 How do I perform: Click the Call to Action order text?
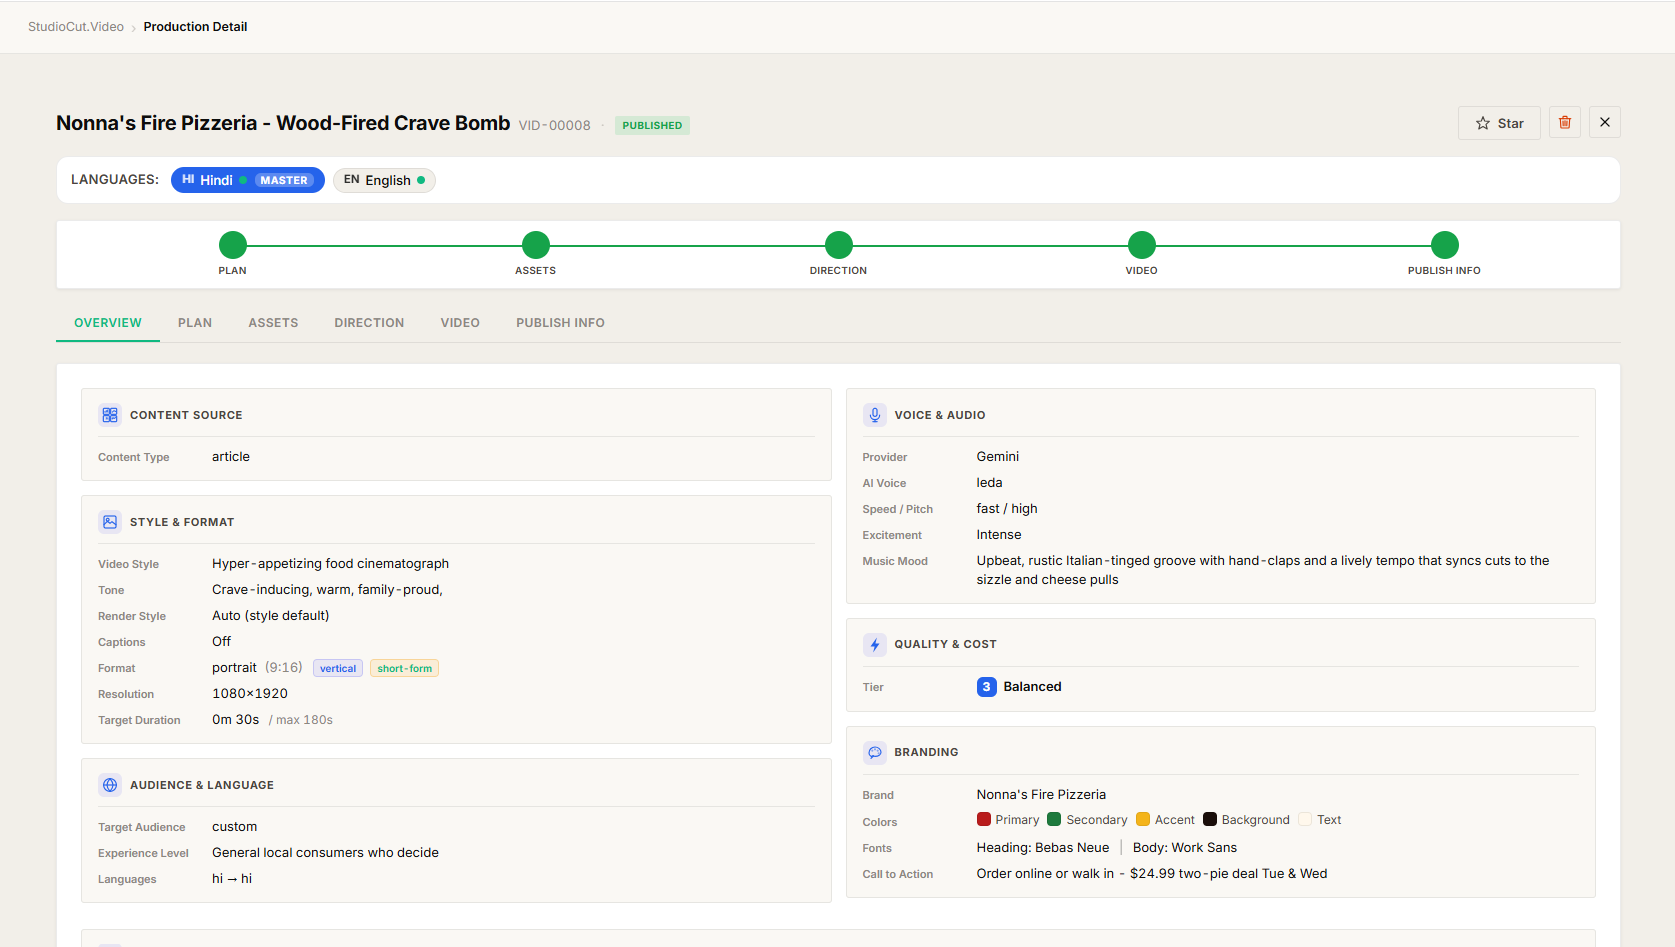pos(1152,874)
